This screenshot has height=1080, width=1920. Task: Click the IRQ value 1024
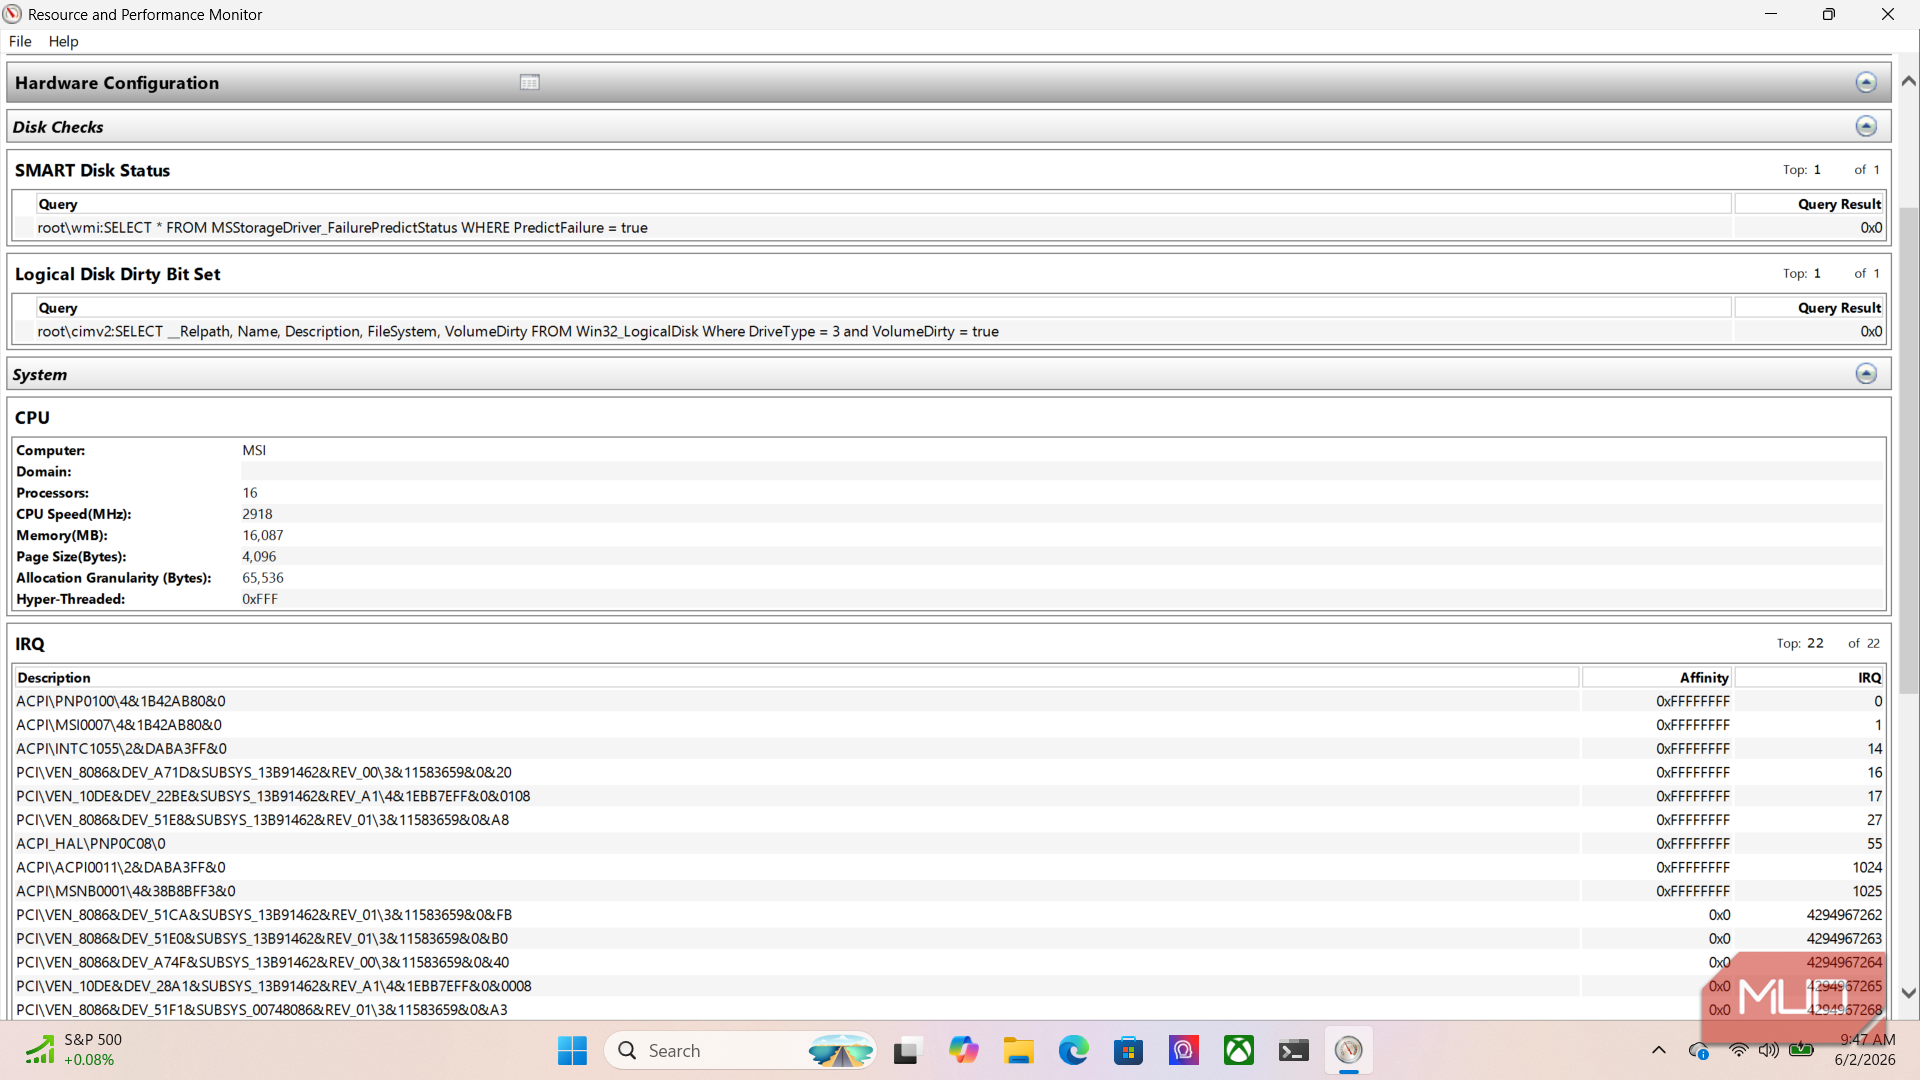(1866, 868)
